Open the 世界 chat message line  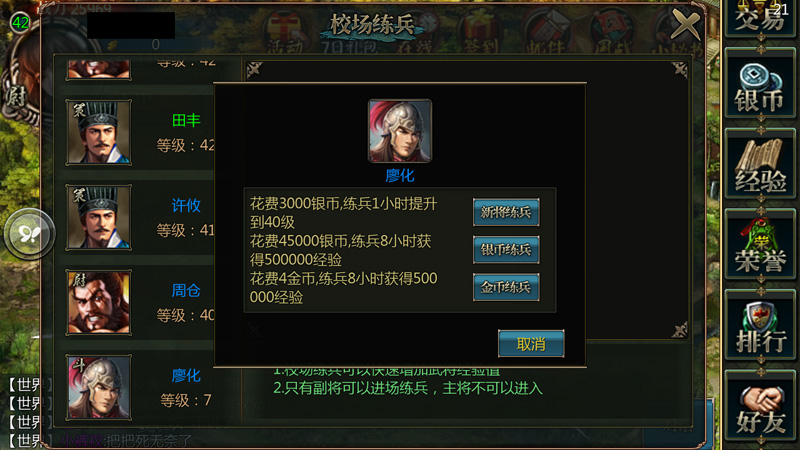pos(100,440)
